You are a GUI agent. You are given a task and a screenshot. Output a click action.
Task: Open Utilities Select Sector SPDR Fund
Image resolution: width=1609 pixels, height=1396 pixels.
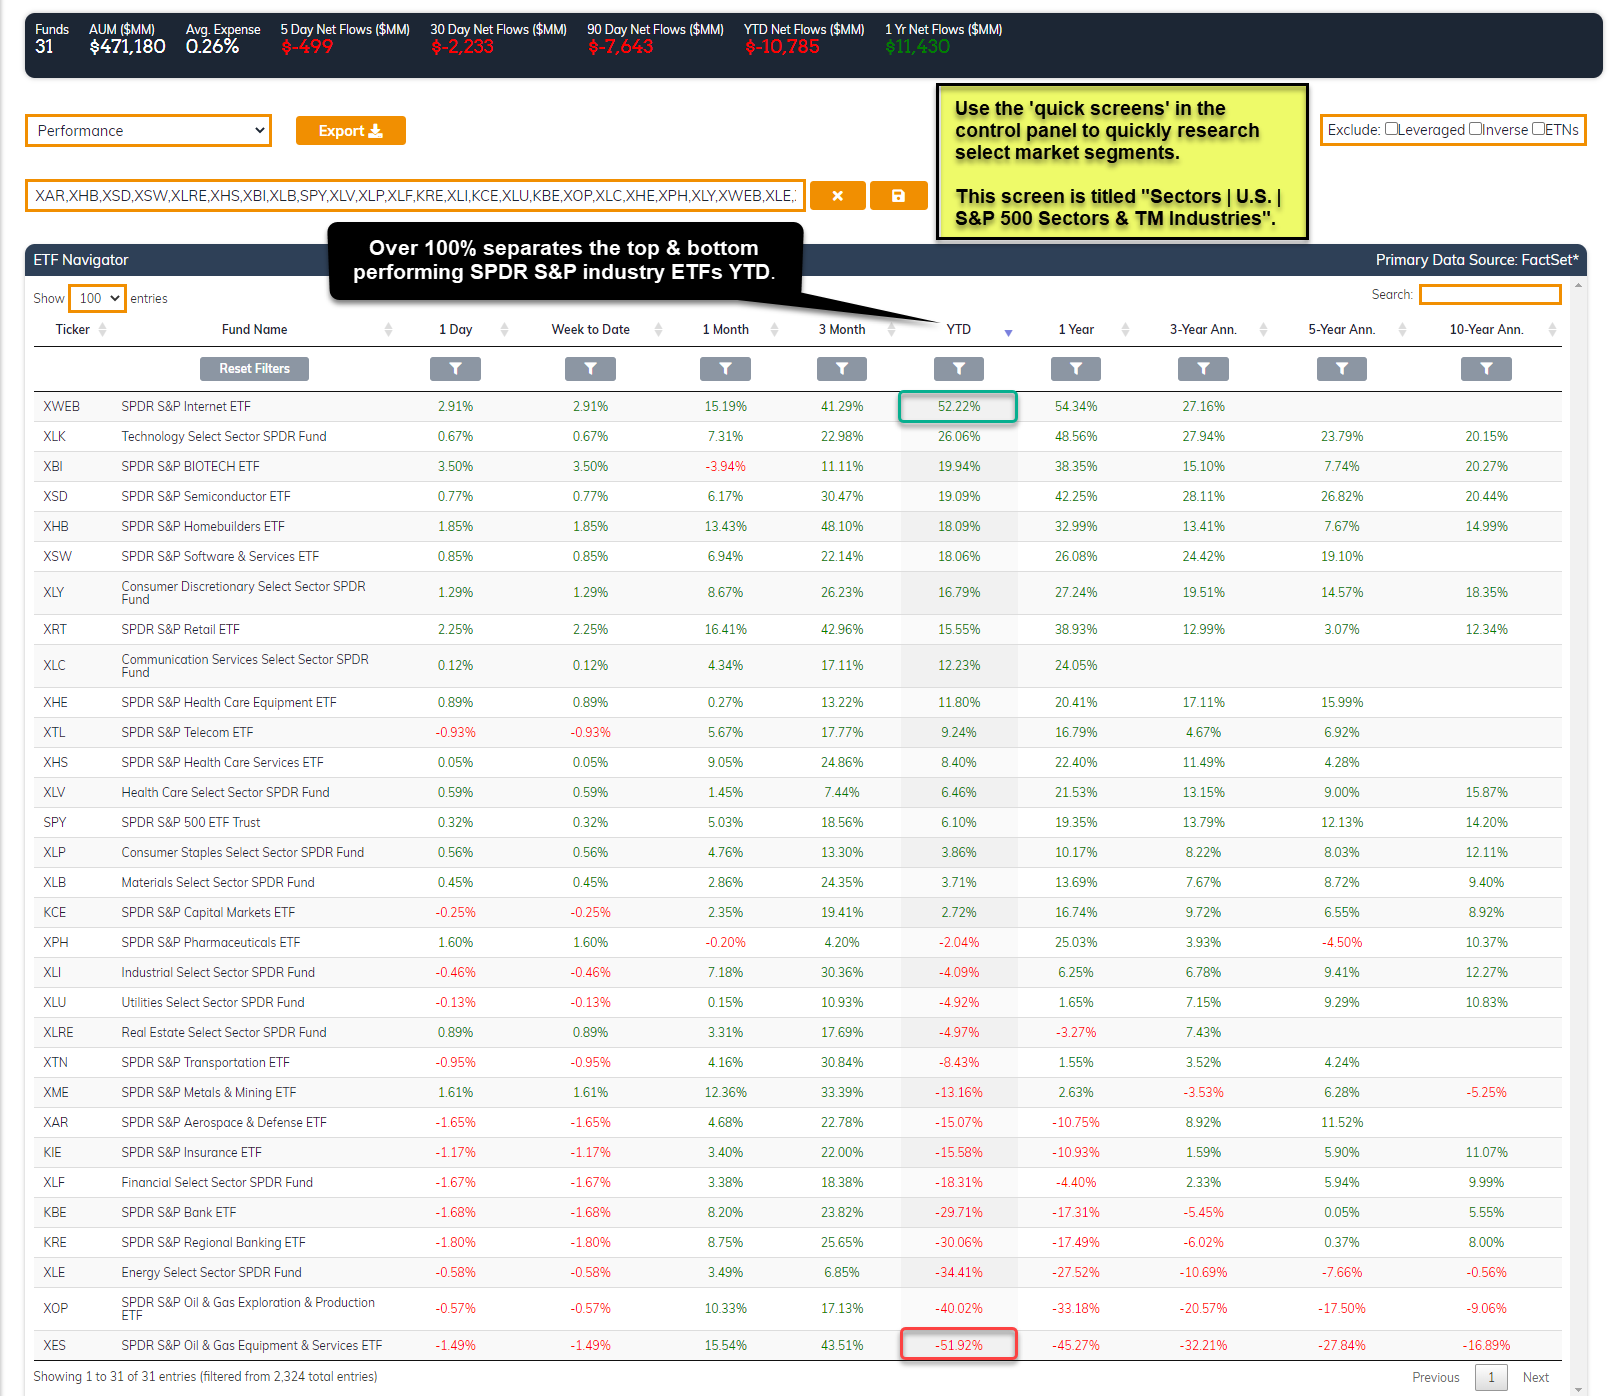point(213,1003)
